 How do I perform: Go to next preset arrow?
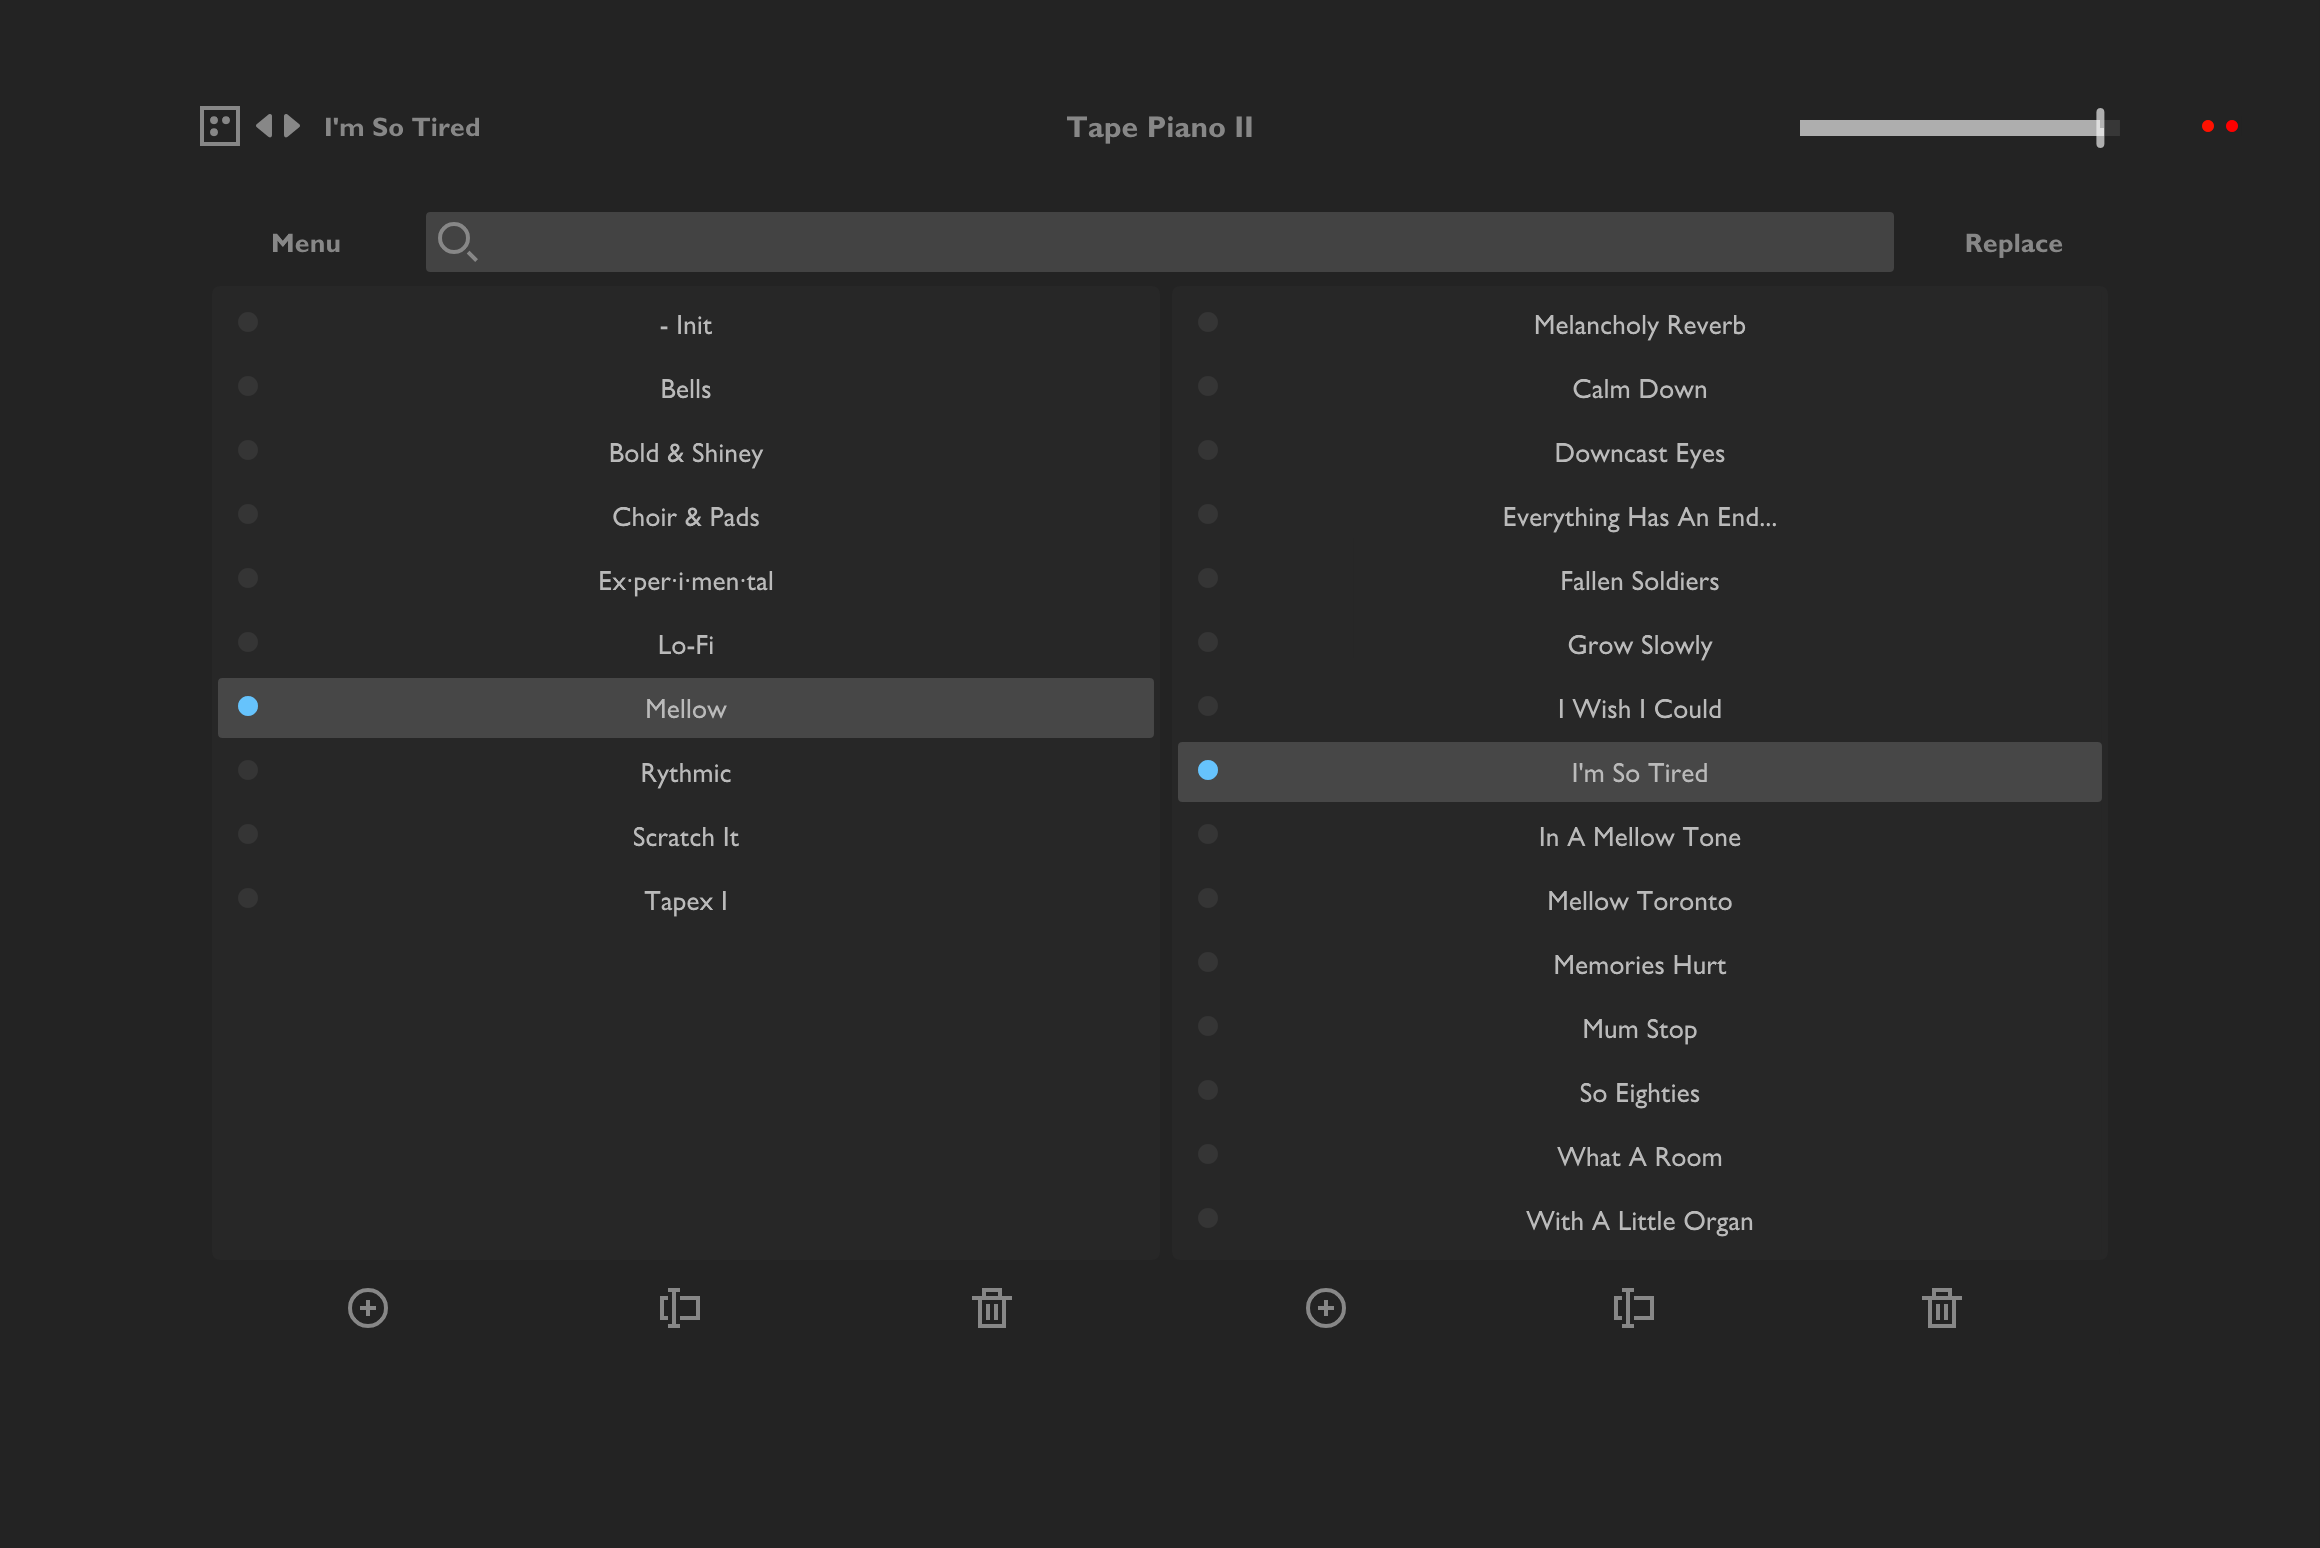tap(292, 126)
